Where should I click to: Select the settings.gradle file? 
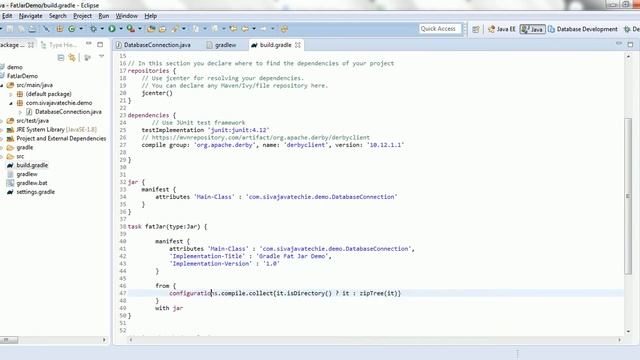[36, 192]
